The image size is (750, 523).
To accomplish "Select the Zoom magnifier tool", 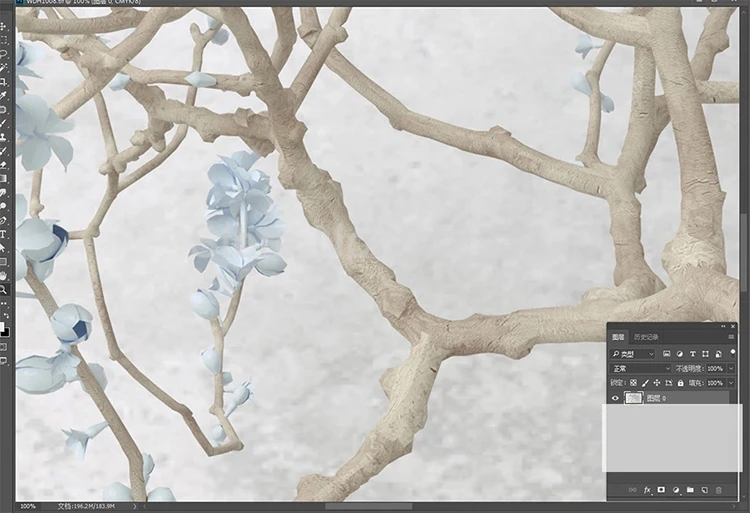I will tap(3, 290).
